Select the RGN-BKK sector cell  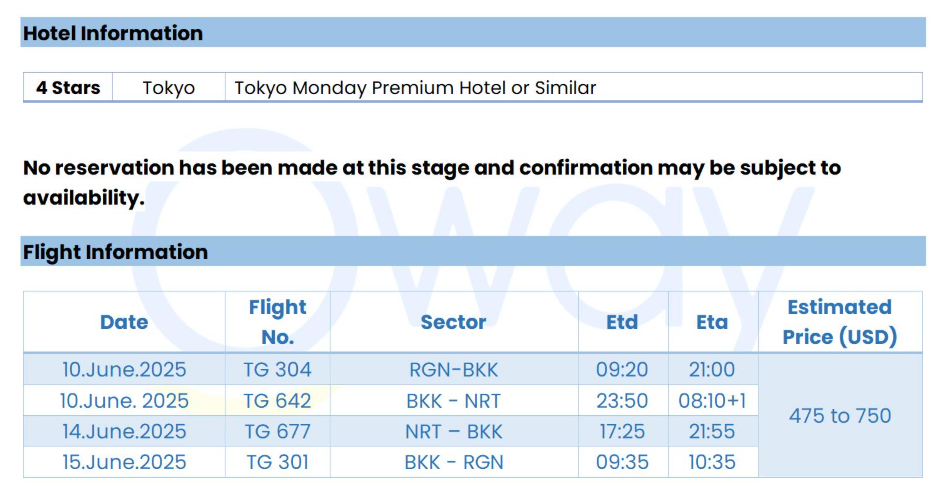454,369
